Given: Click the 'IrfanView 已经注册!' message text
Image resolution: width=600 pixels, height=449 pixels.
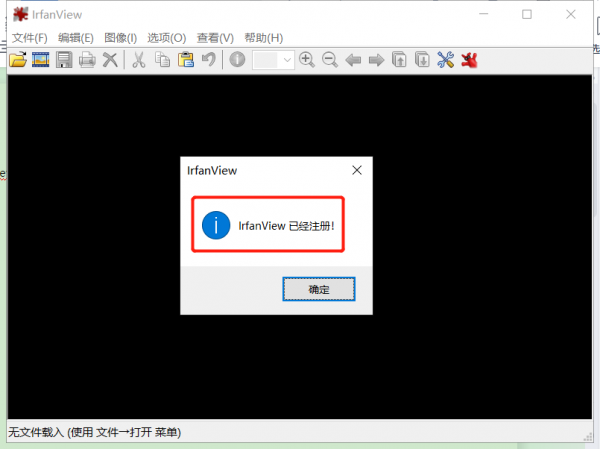Looking at the screenshot, I should pyautogui.click(x=286, y=226).
